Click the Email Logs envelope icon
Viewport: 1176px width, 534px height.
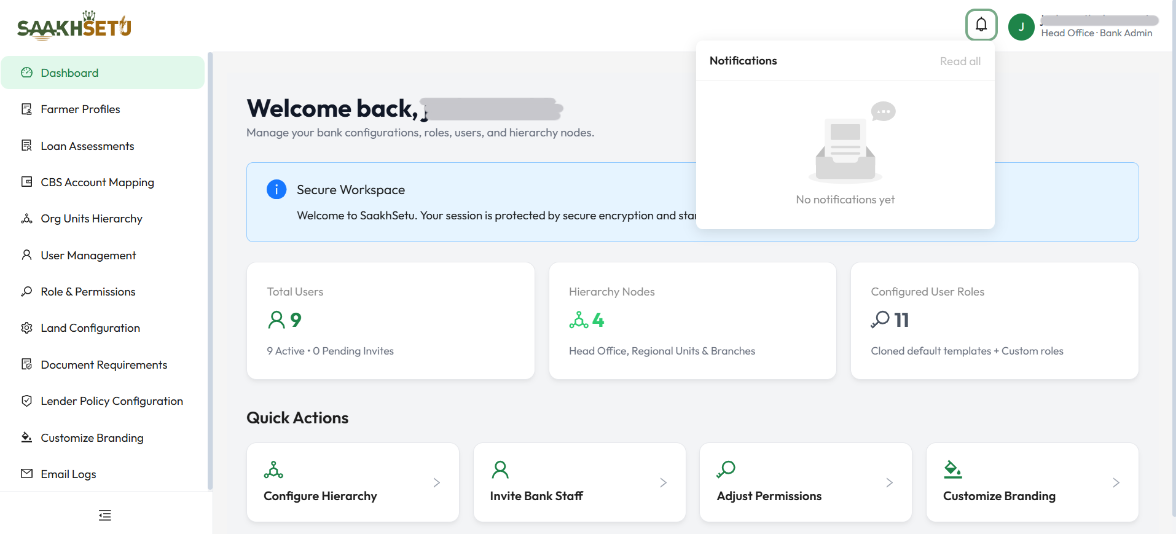27,474
